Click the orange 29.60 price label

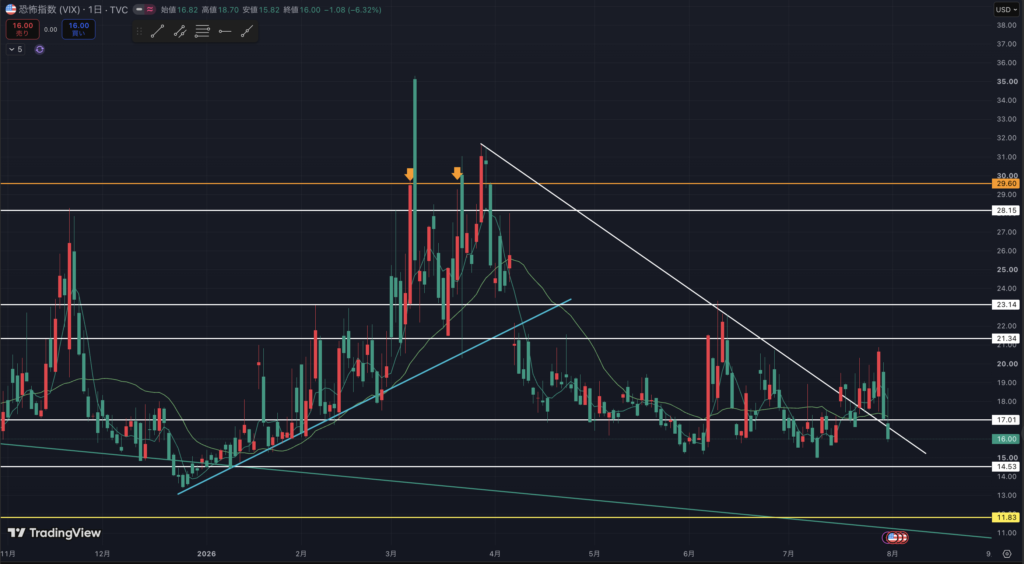pos(1005,184)
